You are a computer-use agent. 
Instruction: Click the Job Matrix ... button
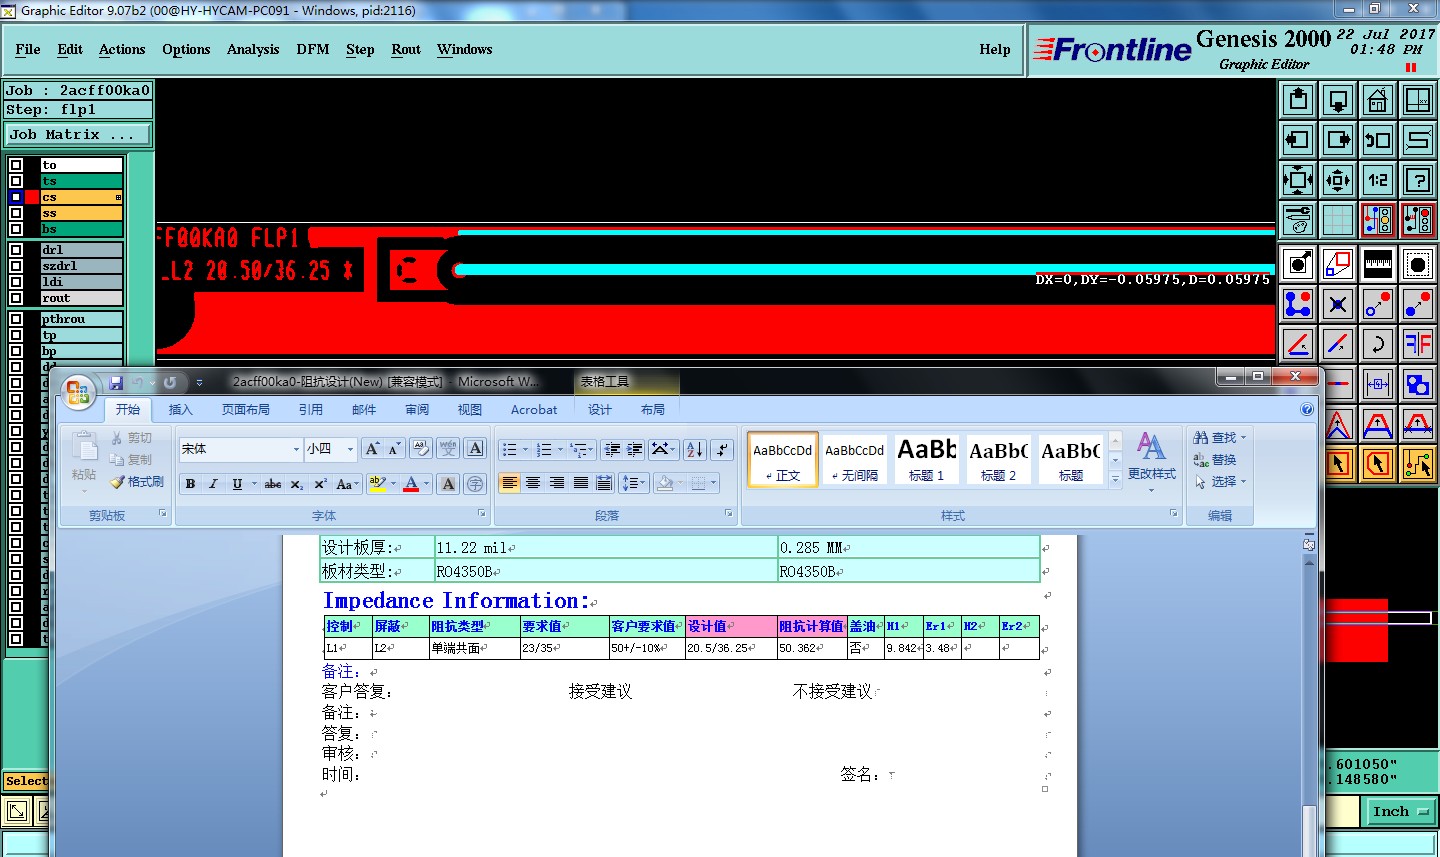coord(78,134)
